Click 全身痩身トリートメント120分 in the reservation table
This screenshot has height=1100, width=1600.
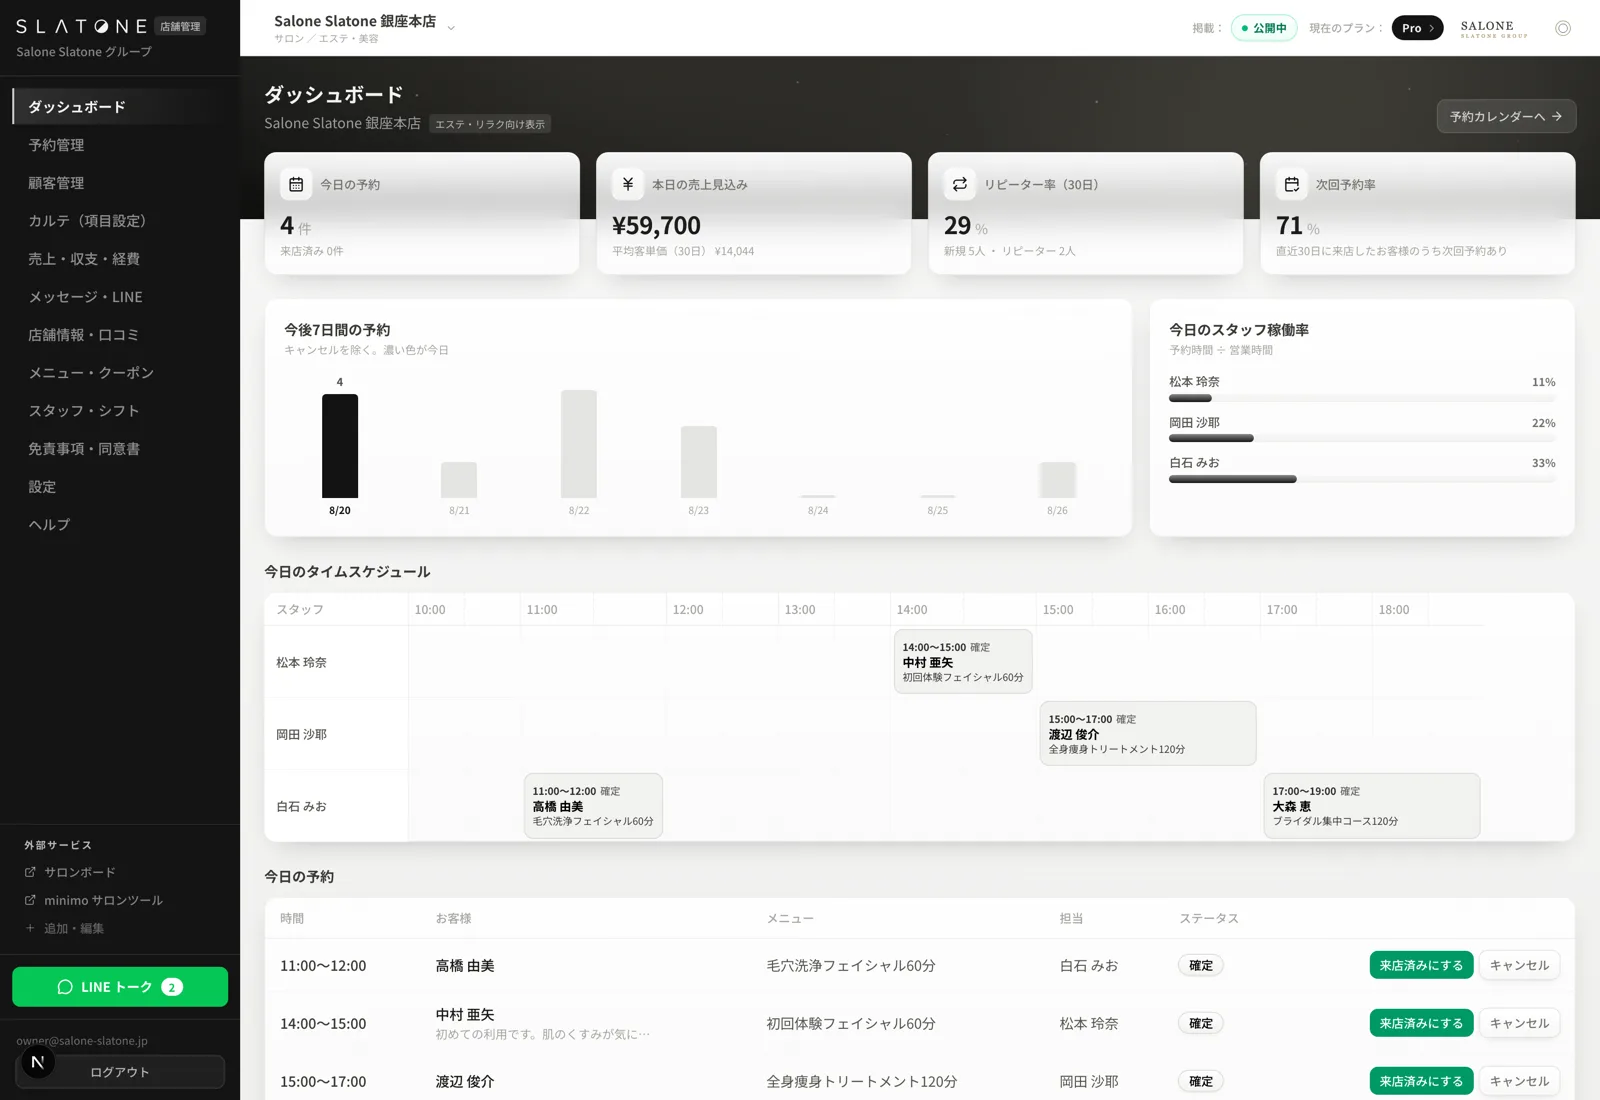862,1081
